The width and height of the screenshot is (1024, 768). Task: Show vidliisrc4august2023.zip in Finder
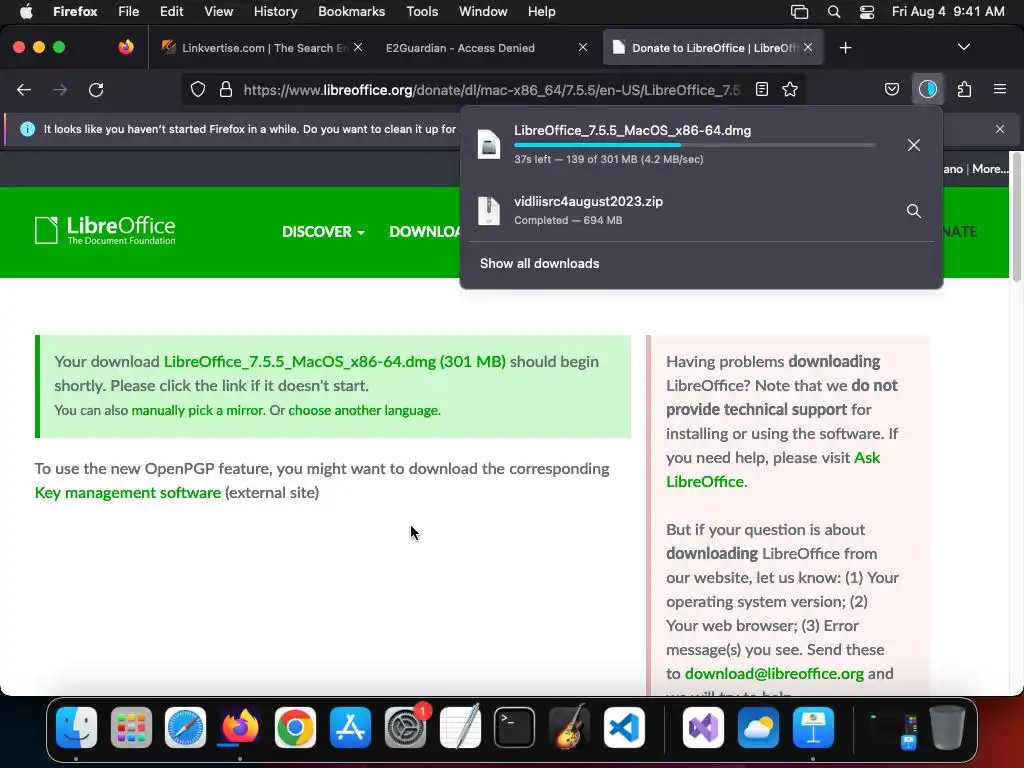914,211
